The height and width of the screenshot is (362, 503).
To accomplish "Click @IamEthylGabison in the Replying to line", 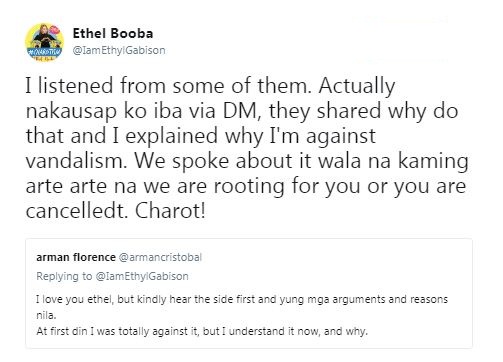I will (x=142, y=276).
